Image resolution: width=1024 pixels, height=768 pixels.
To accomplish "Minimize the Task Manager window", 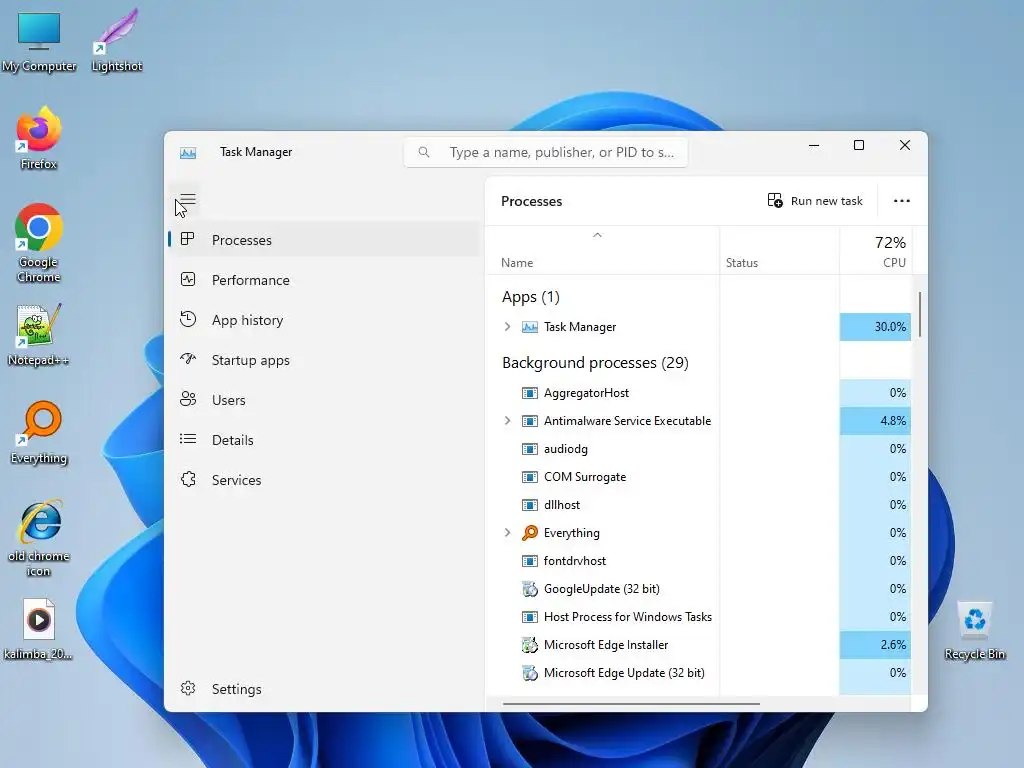I will click(x=814, y=145).
